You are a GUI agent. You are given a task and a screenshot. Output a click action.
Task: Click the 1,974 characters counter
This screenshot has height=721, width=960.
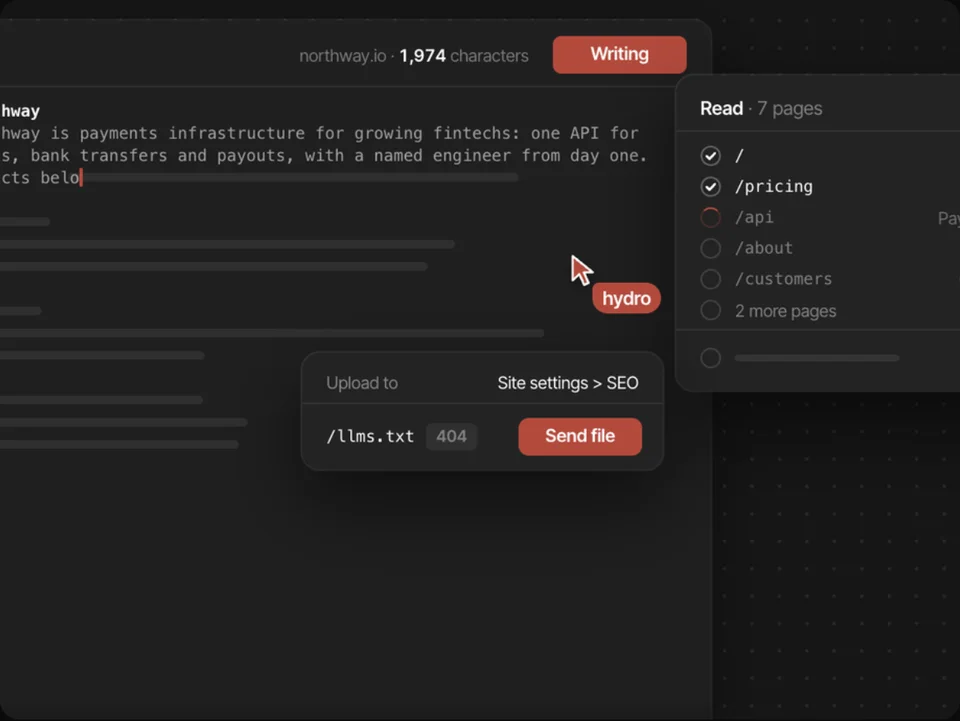(x=464, y=56)
